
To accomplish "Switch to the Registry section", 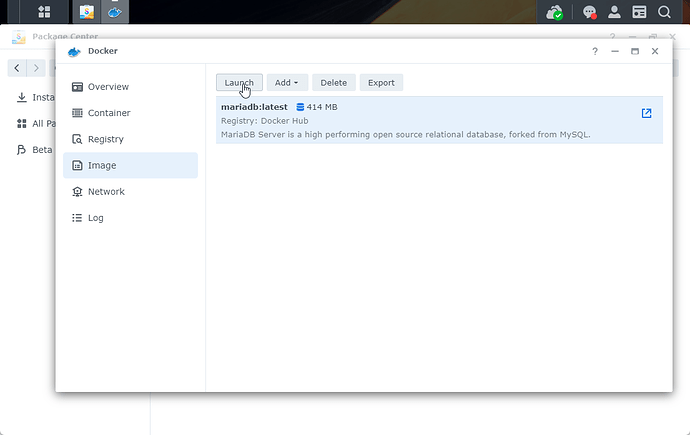I will pyautogui.click(x=106, y=139).
